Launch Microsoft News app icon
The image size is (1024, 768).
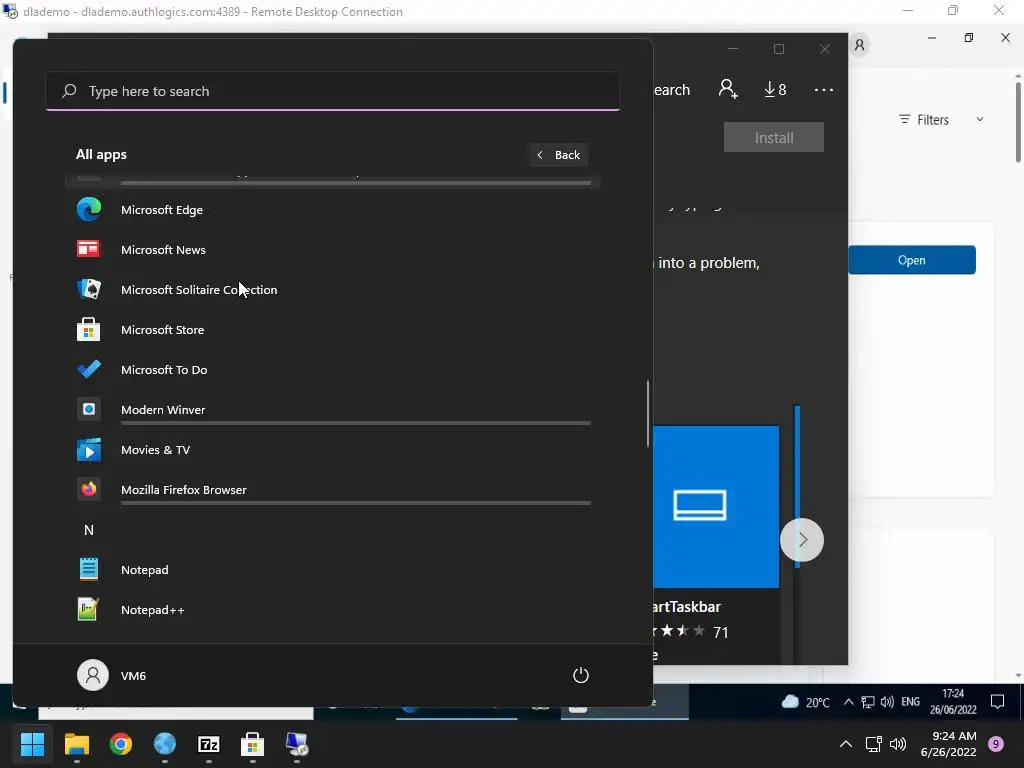(89, 249)
